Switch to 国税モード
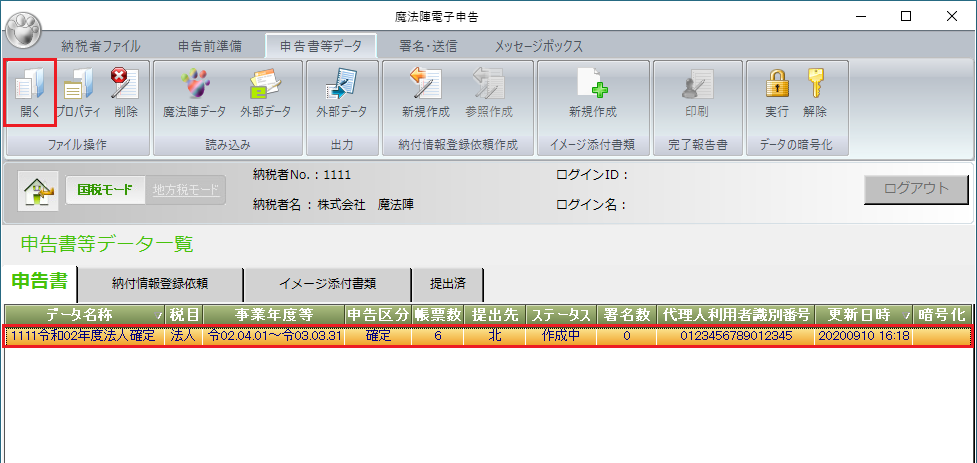The width and height of the screenshot is (977, 463). (x=104, y=190)
